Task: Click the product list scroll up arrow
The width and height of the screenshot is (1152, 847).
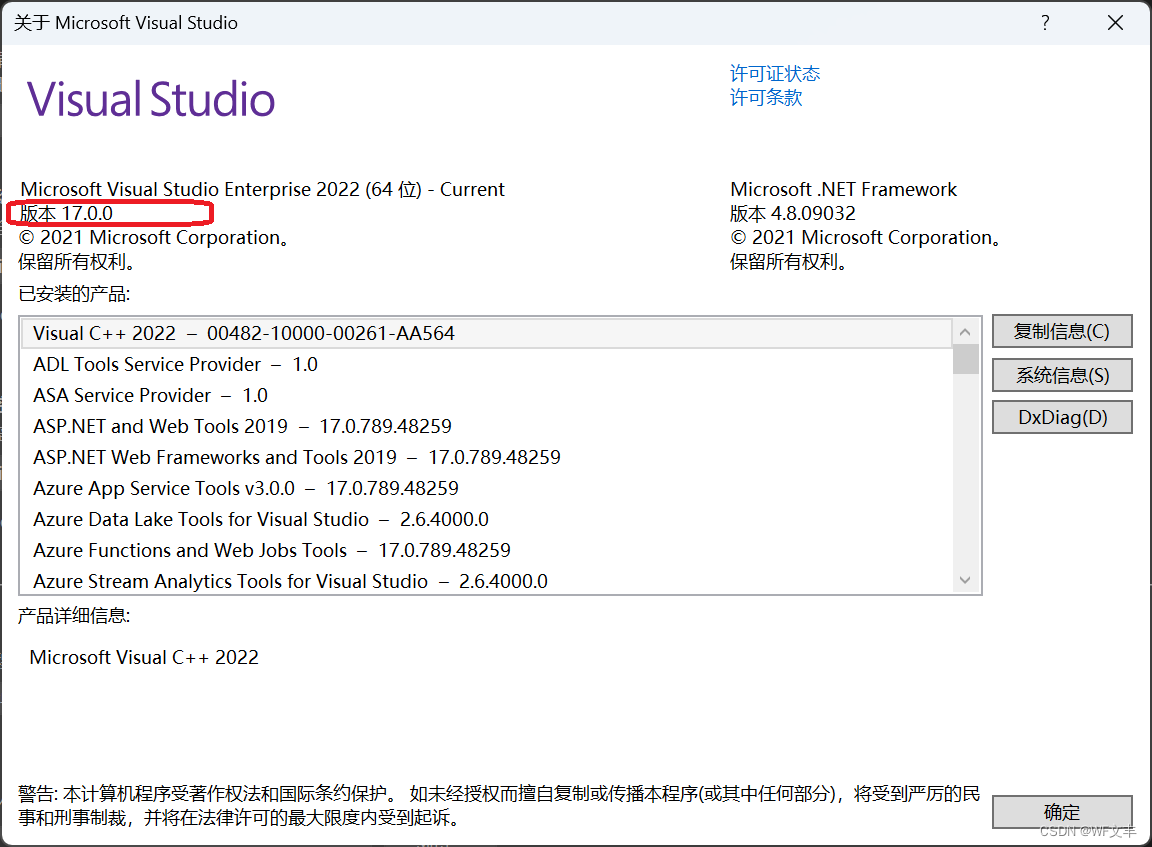Action: pyautogui.click(x=965, y=332)
